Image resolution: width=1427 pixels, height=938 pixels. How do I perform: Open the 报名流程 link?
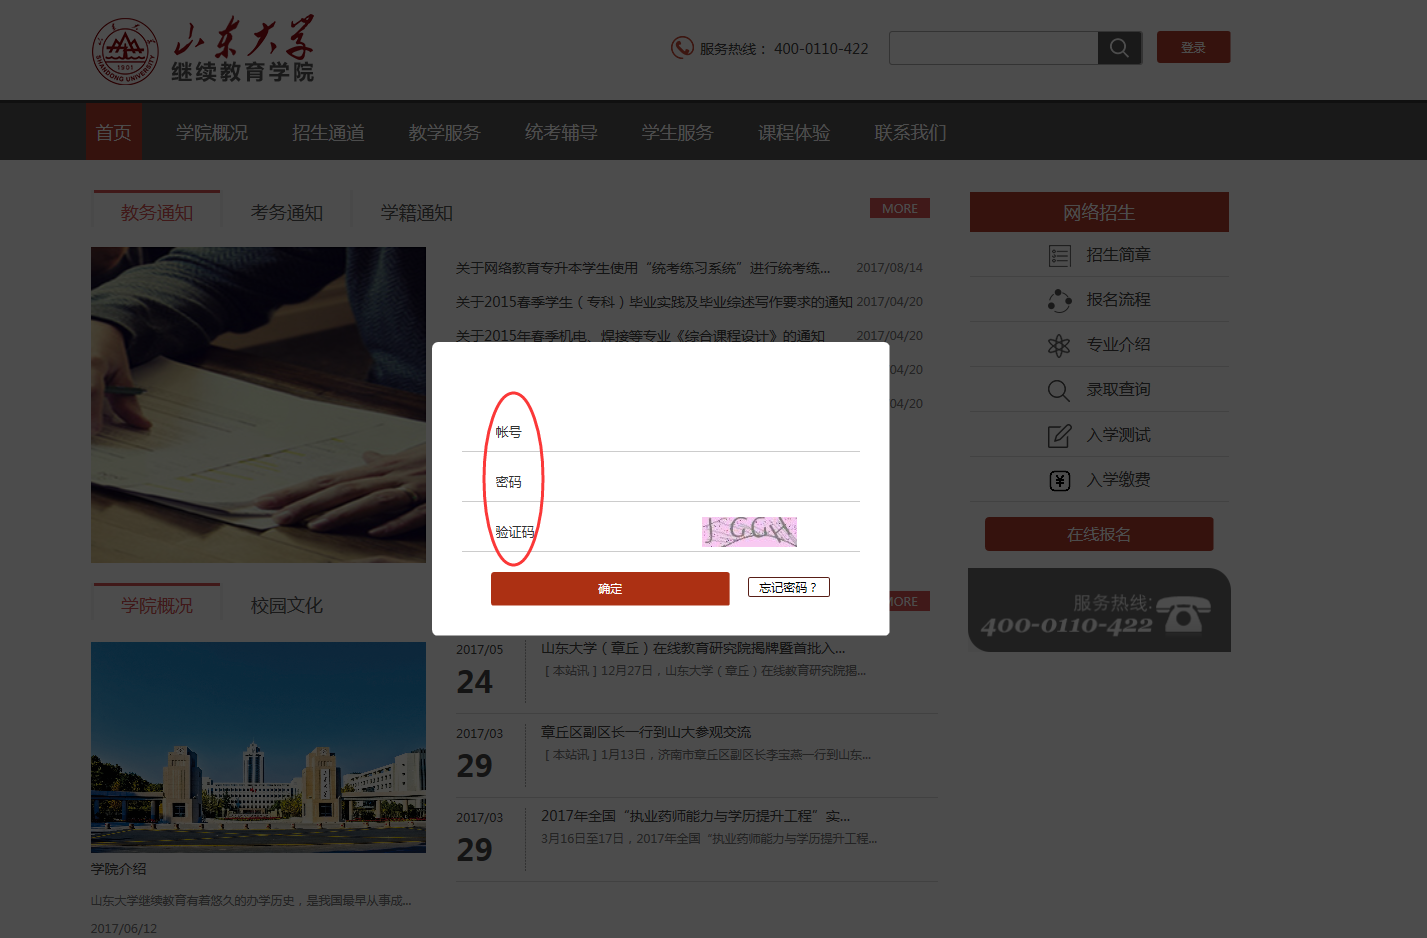(1118, 300)
